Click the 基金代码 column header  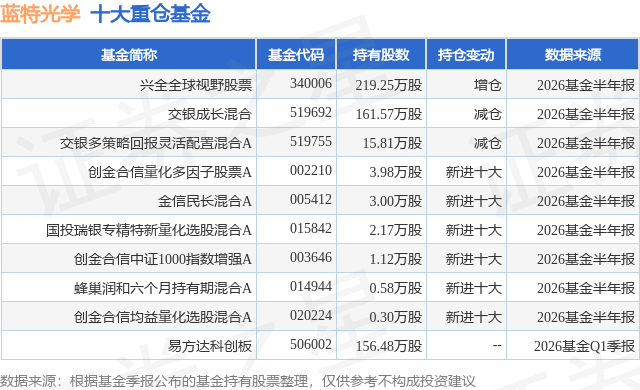click(x=296, y=55)
